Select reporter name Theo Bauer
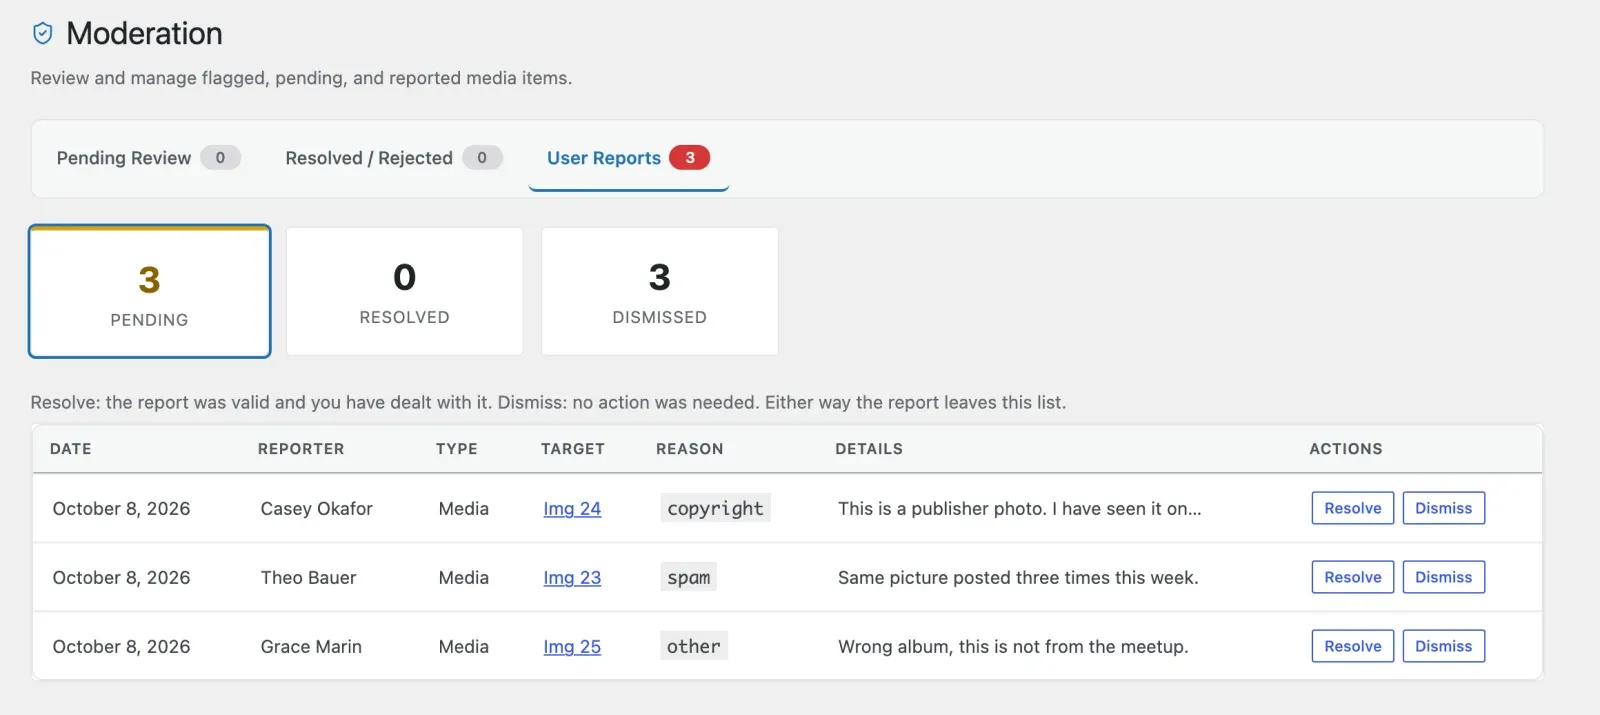The width and height of the screenshot is (1600, 715). point(308,578)
